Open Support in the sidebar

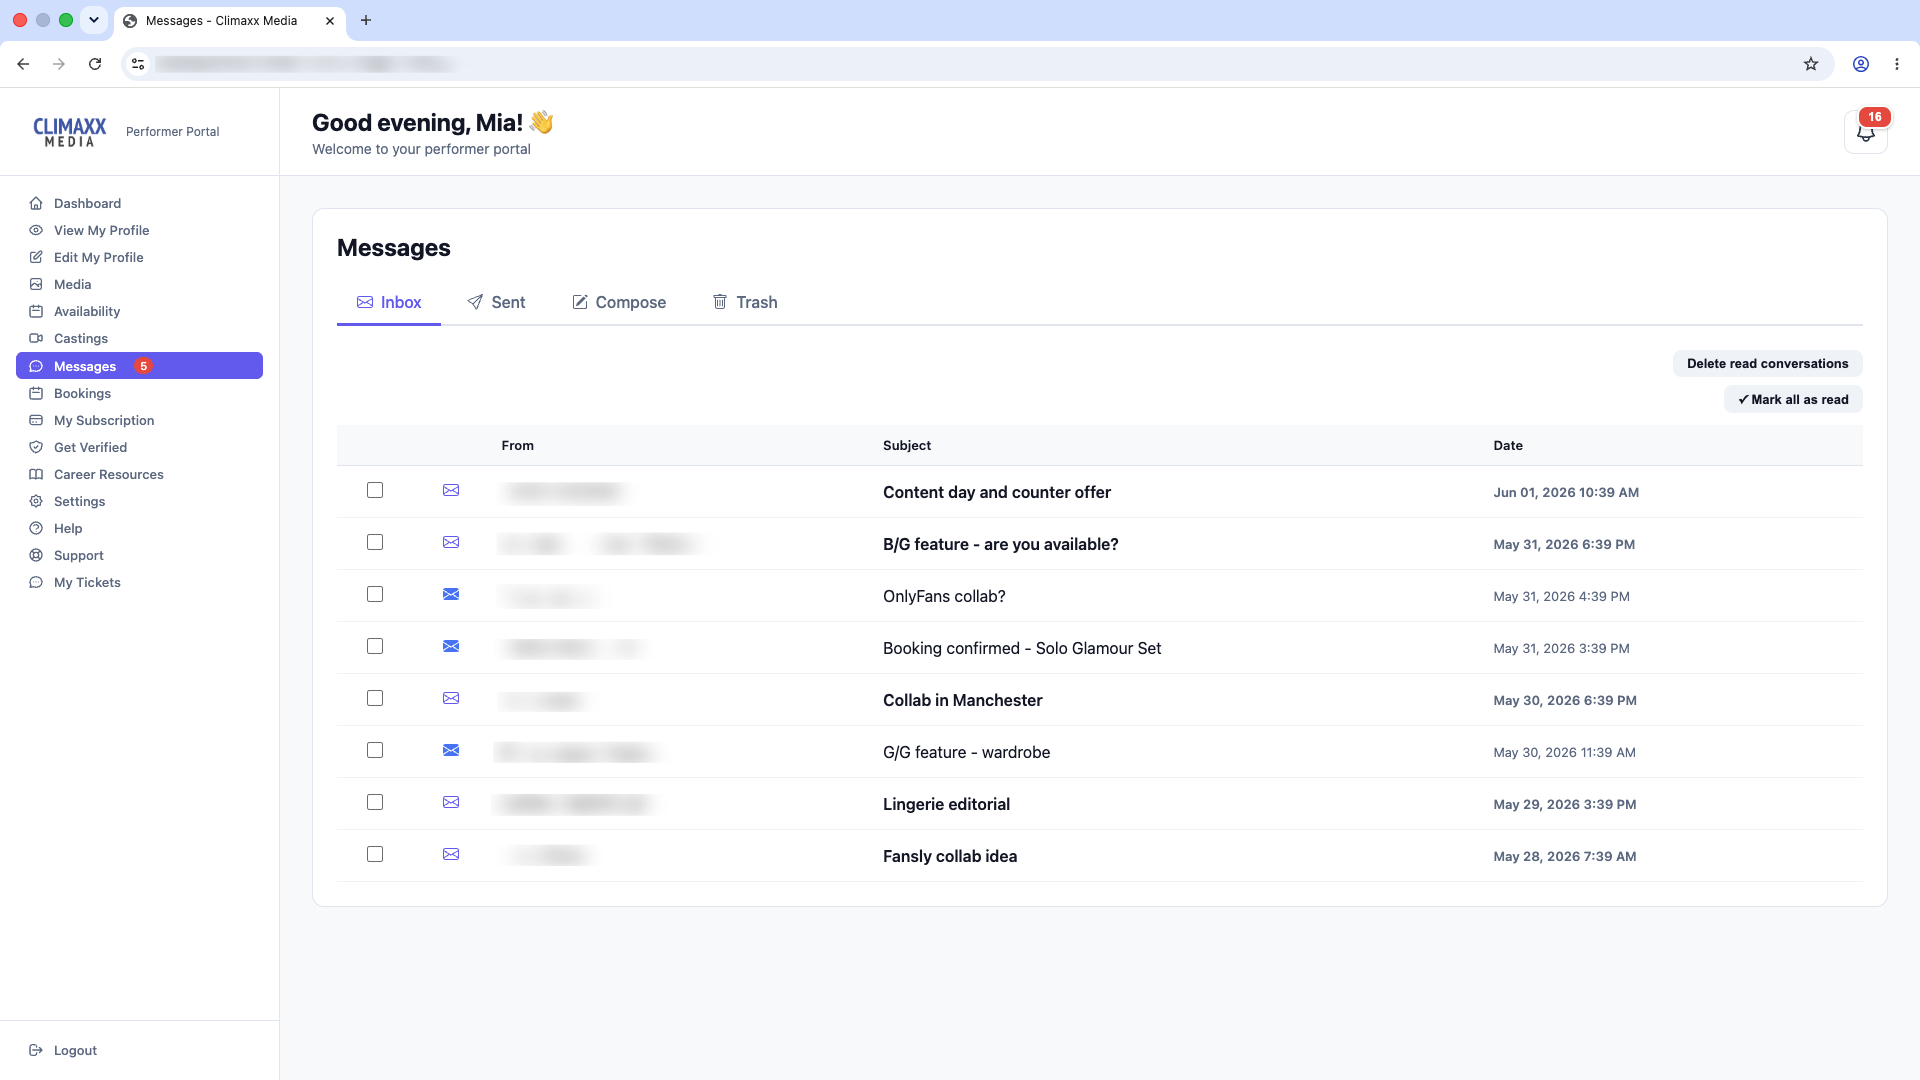tap(139, 555)
